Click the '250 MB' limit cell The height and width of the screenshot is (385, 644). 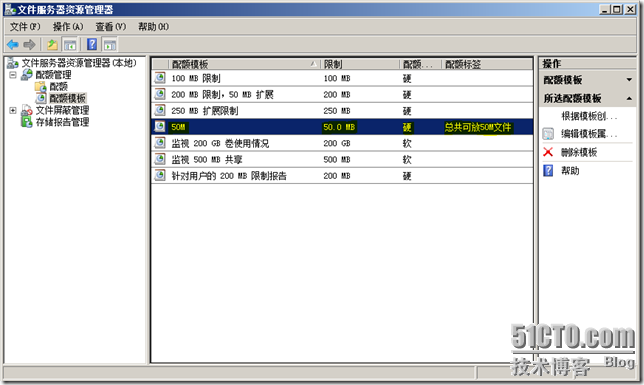337,111
